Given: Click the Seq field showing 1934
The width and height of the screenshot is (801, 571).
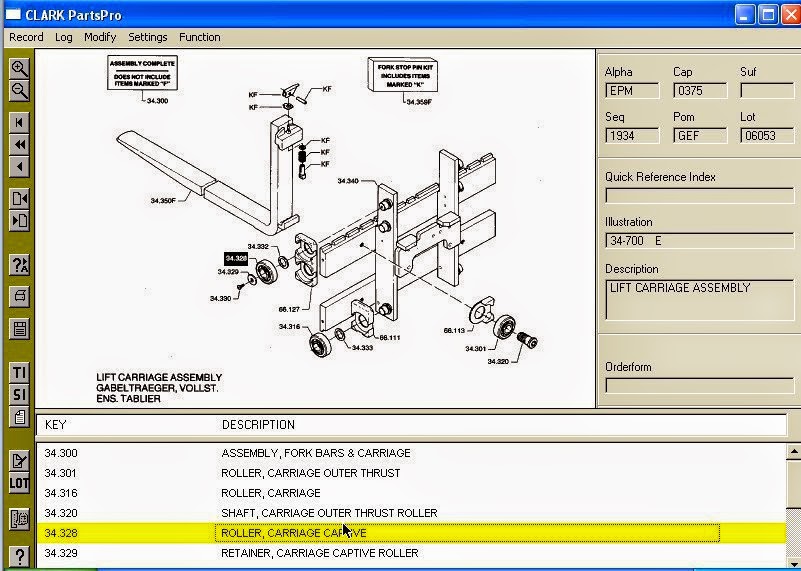Looking at the screenshot, I should tap(632, 136).
